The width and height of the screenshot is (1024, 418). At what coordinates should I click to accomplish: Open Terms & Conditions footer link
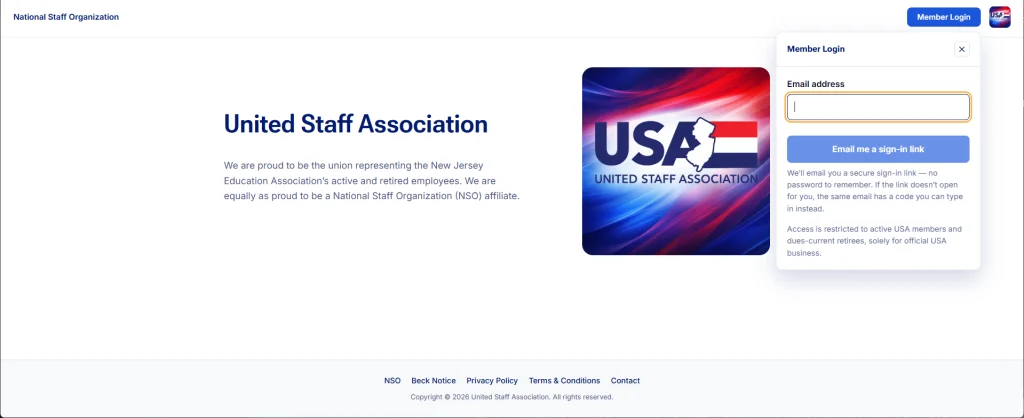(564, 381)
